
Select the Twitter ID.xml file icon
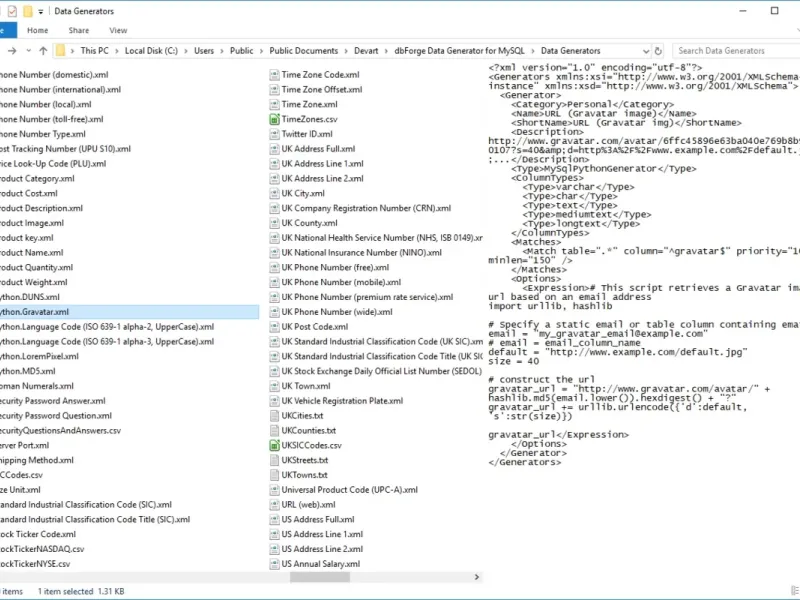[274, 134]
